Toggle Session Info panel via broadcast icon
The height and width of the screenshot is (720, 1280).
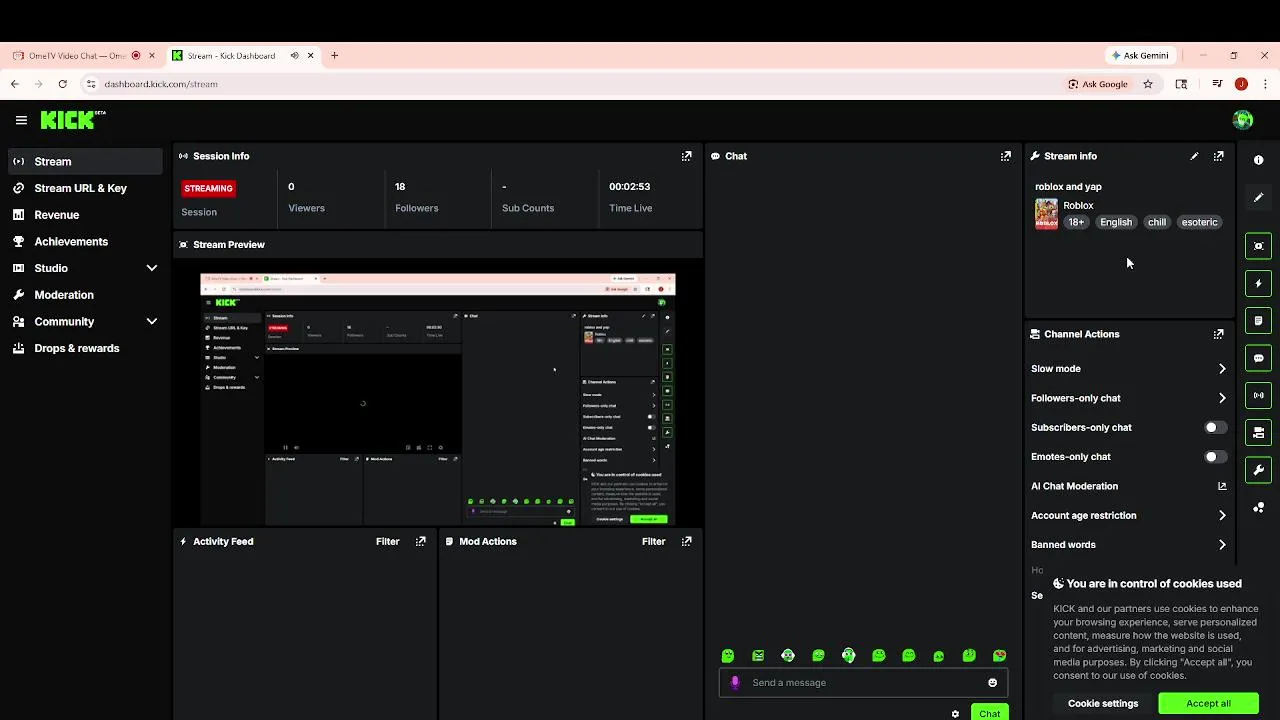pos(1258,395)
